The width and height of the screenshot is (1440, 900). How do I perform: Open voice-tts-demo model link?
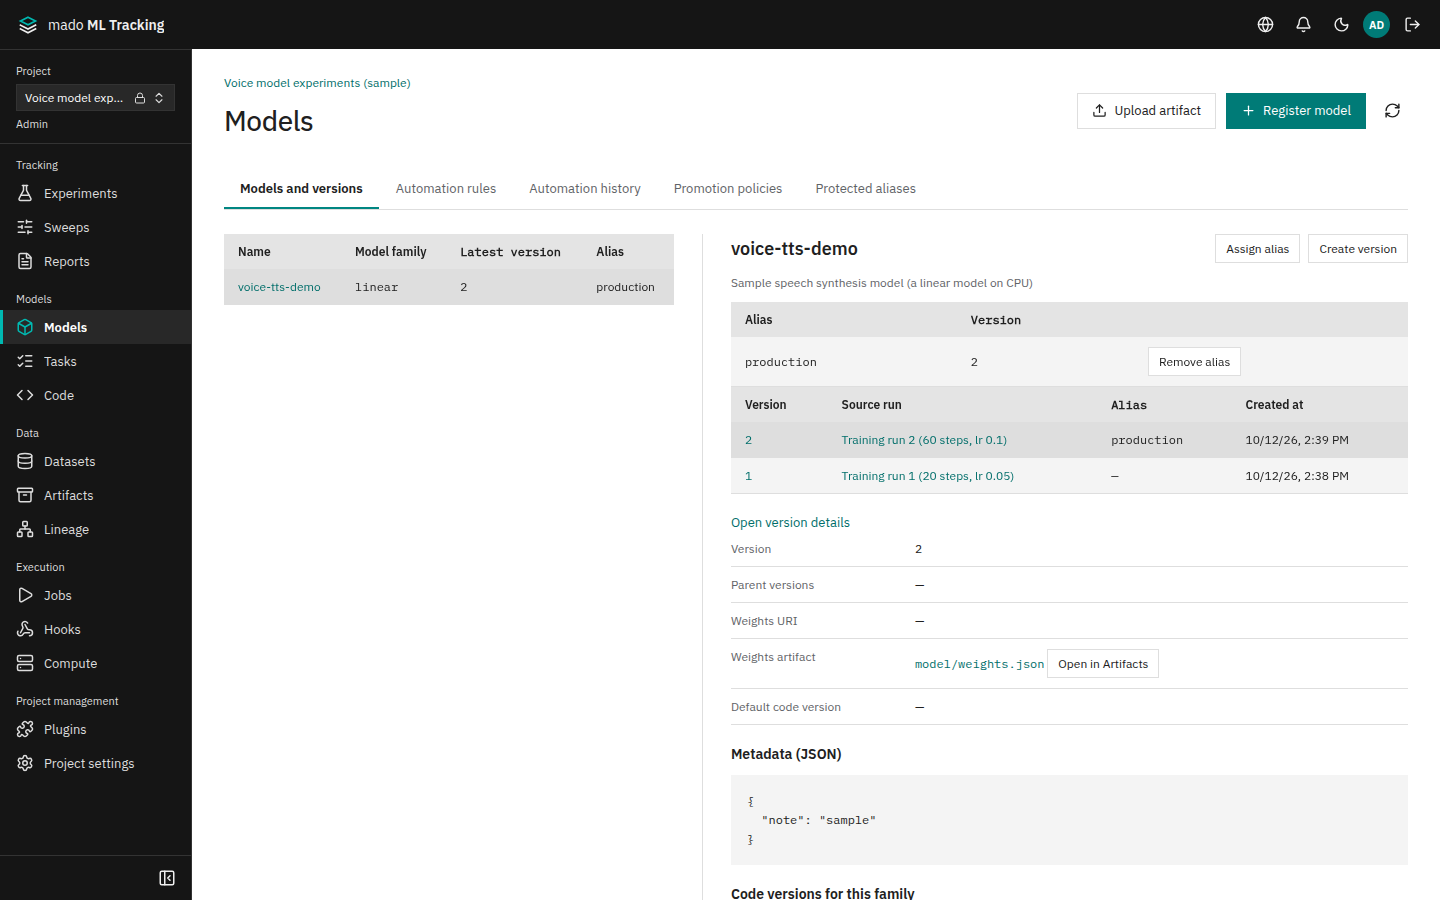279,287
